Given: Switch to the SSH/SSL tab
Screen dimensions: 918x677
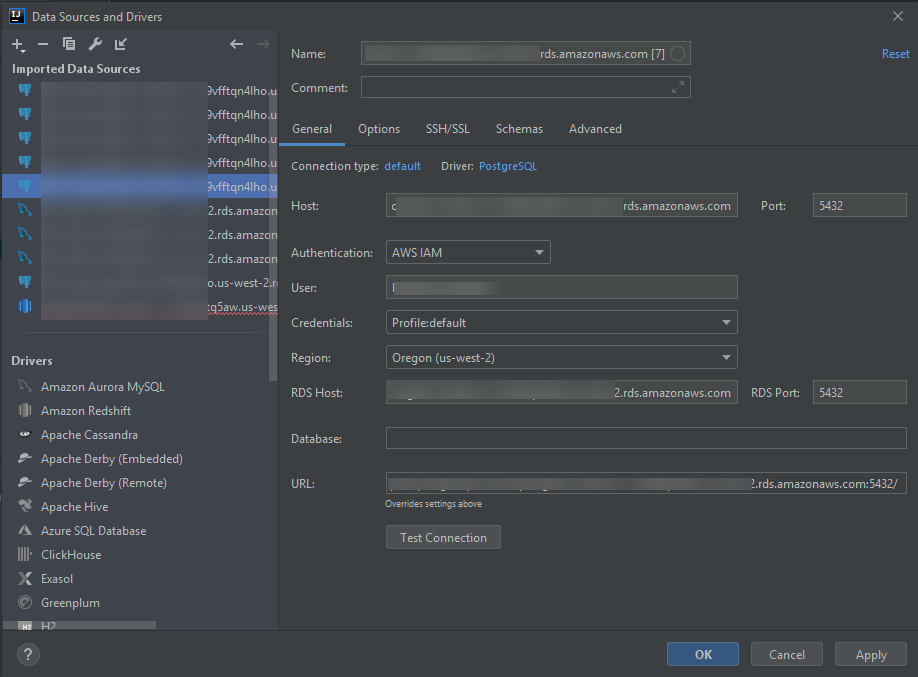Looking at the screenshot, I should pos(447,128).
